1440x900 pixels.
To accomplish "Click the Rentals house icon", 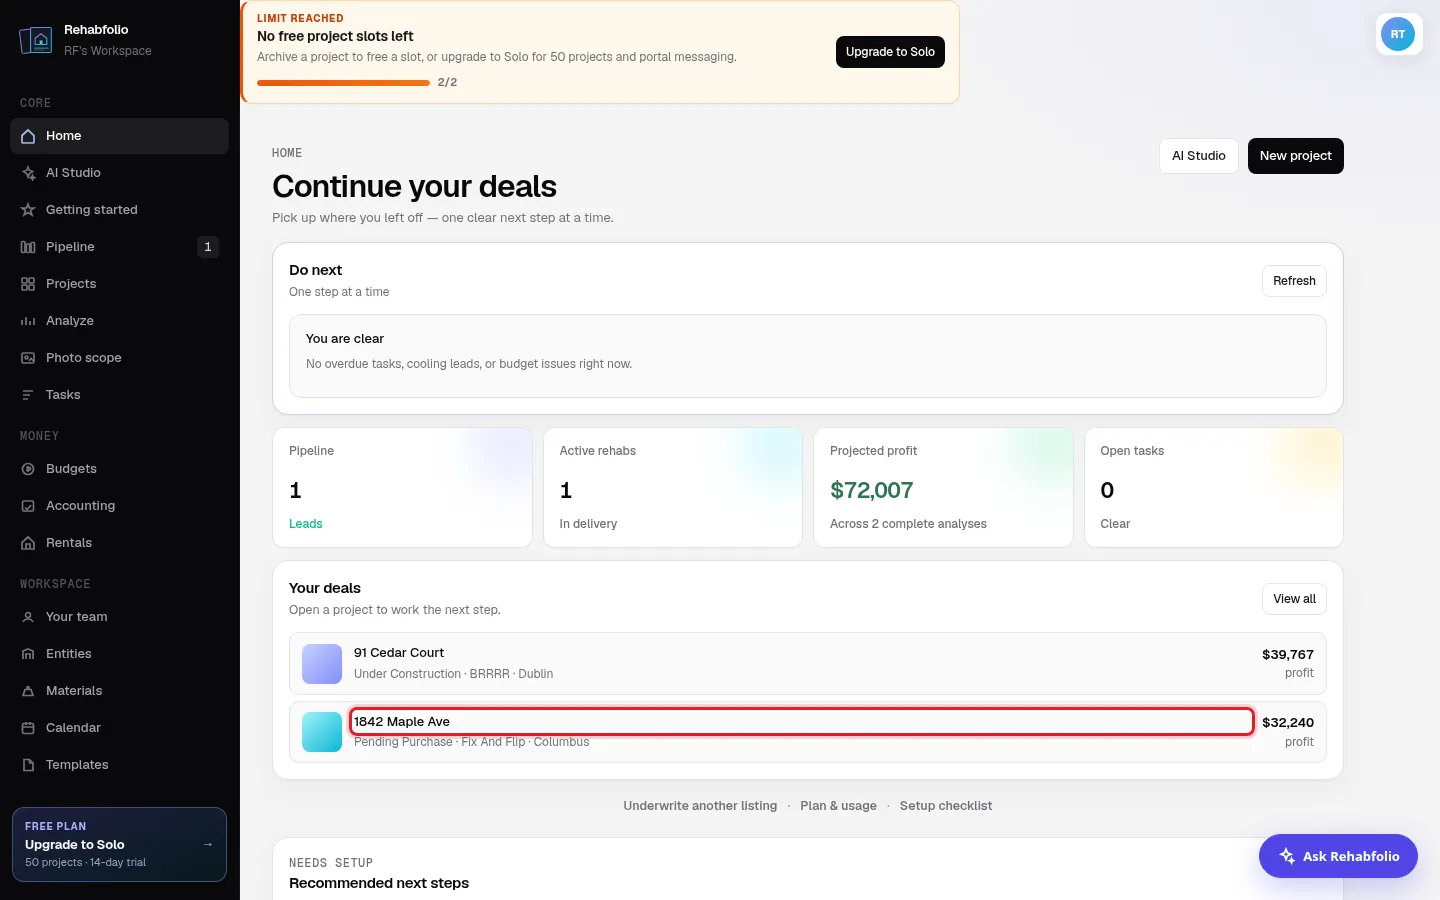I will point(28,543).
